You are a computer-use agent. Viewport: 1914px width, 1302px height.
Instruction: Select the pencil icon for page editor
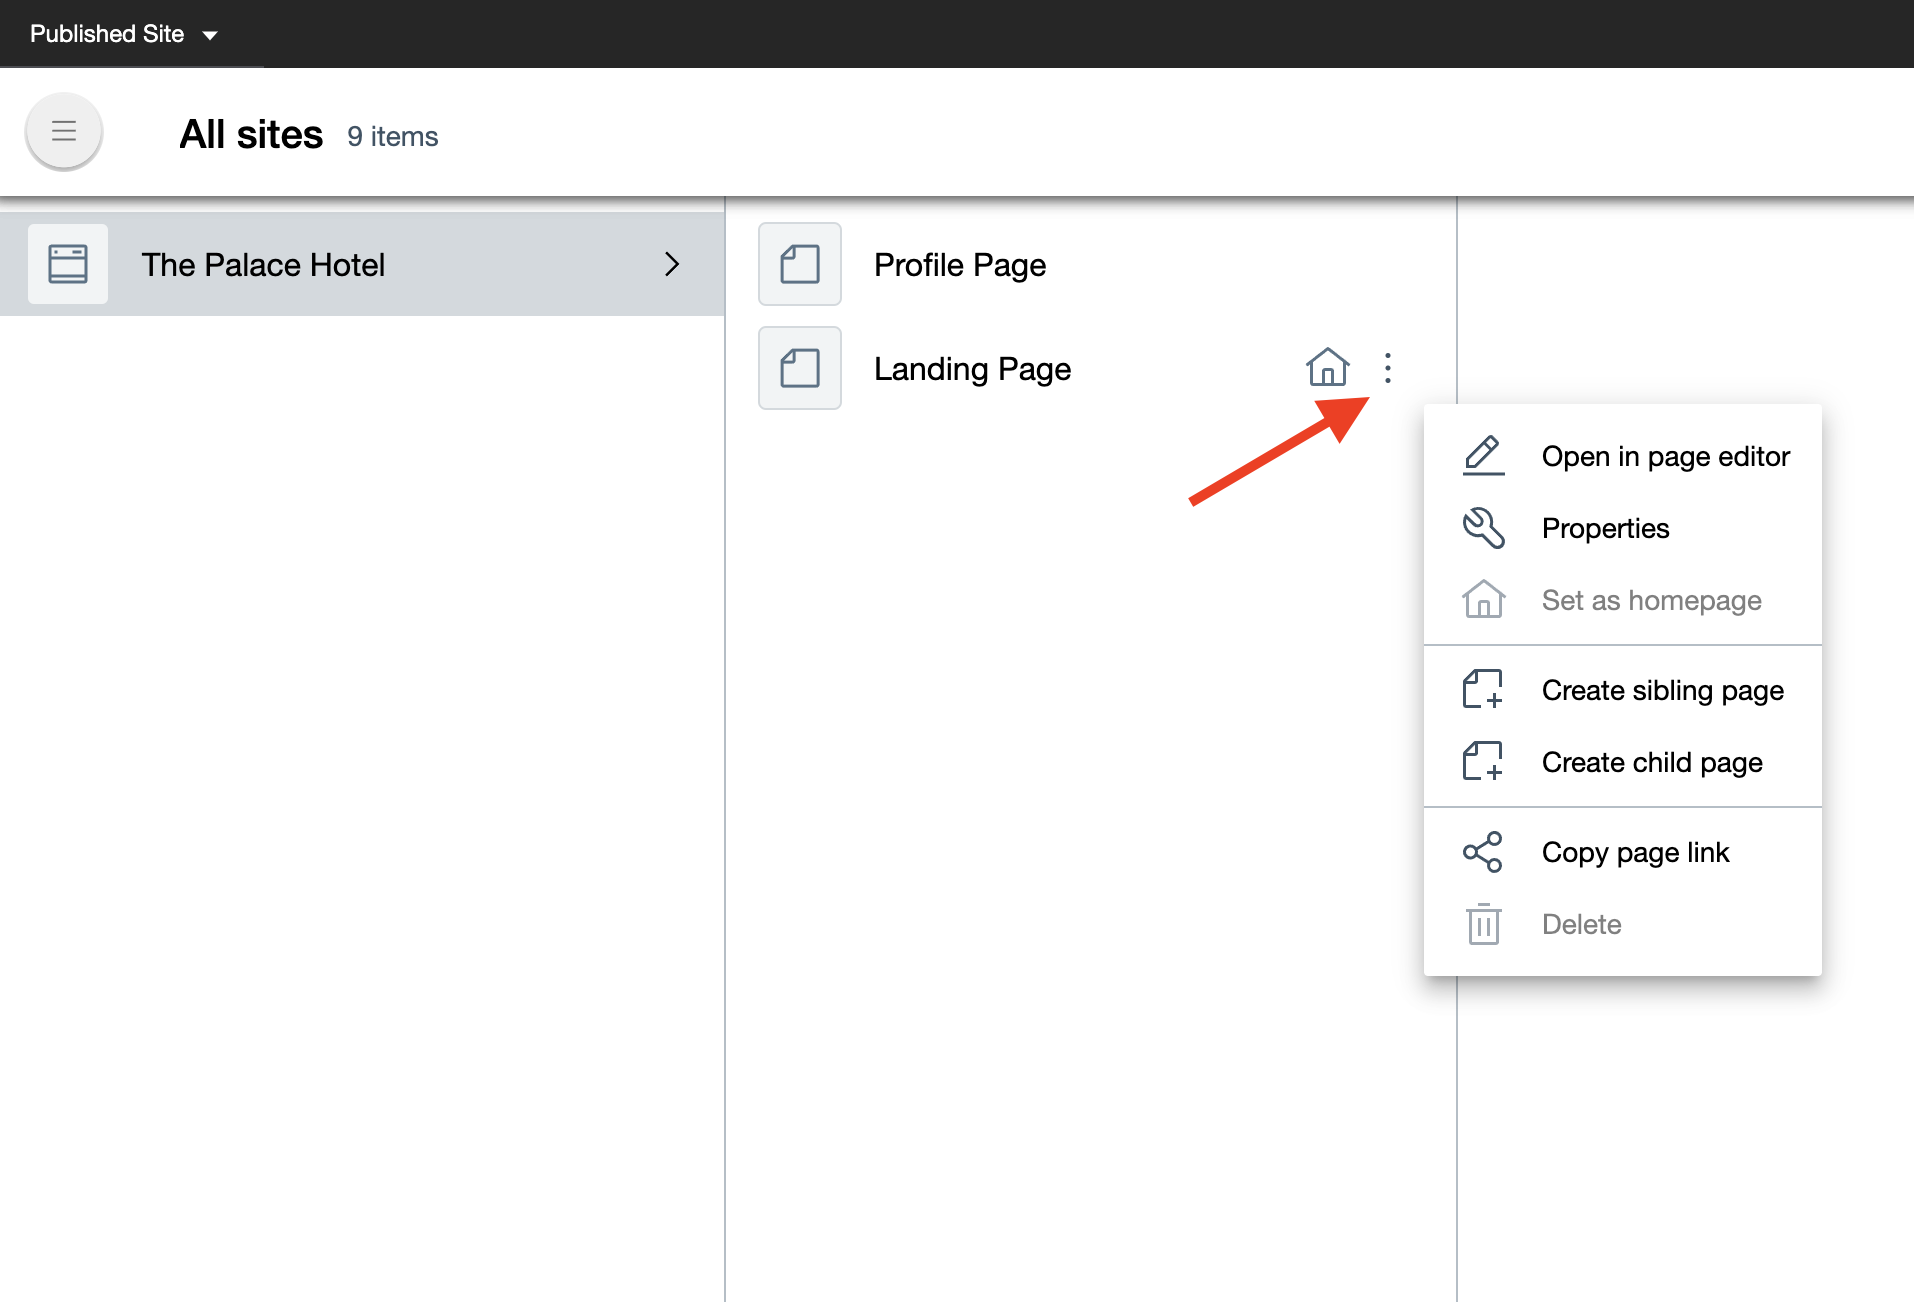[1483, 455]
